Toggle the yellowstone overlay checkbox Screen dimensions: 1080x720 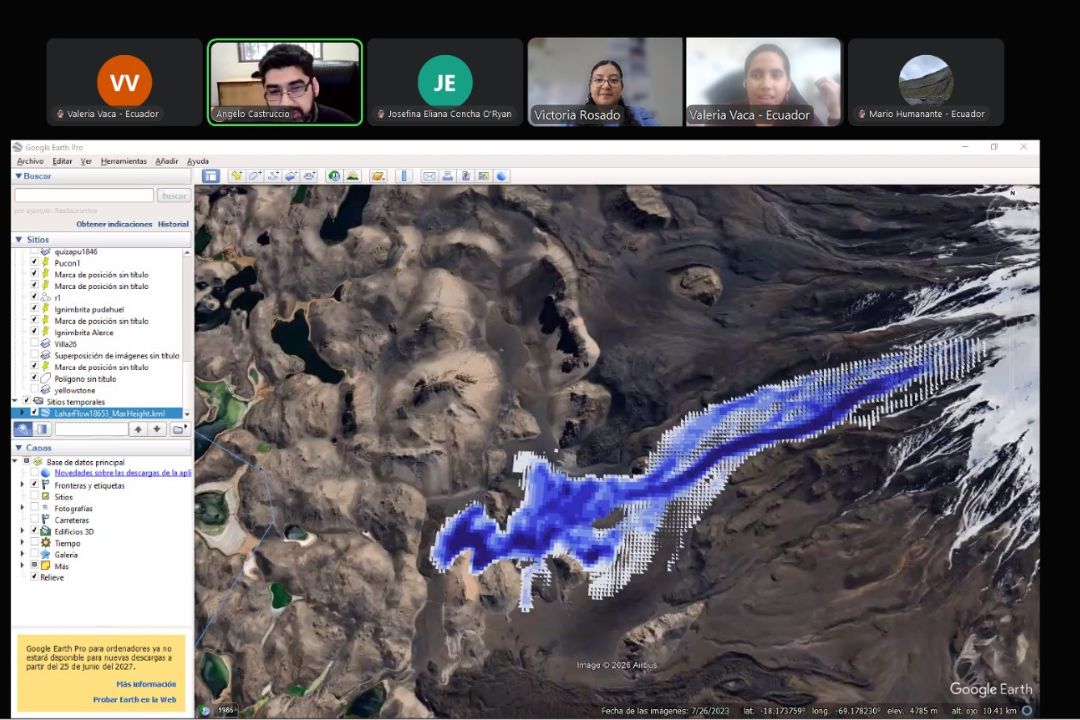(34, 390)
